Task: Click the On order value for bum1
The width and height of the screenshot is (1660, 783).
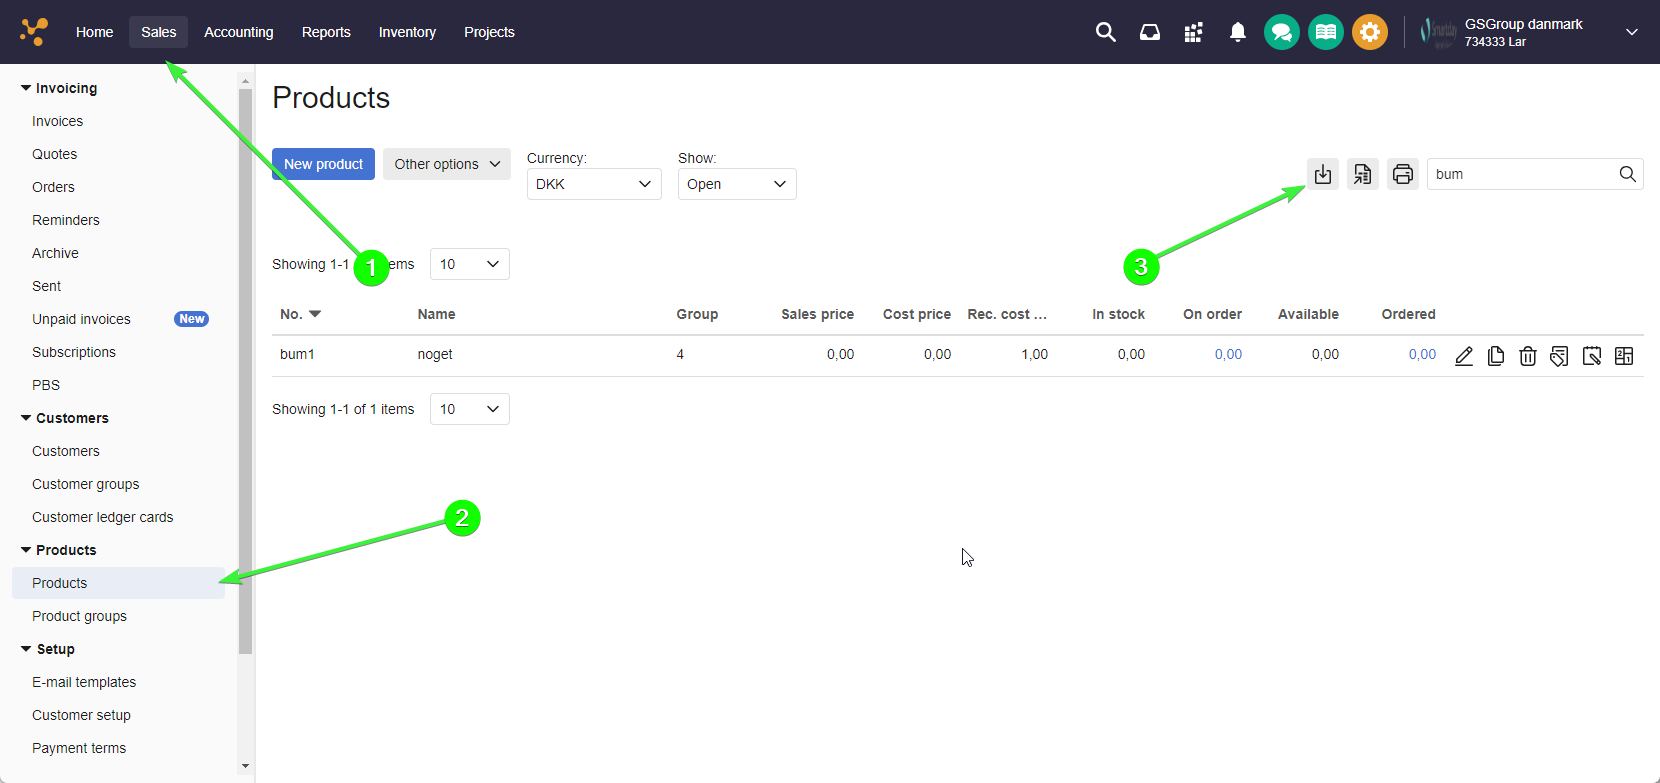Action: click(1228, 354)
